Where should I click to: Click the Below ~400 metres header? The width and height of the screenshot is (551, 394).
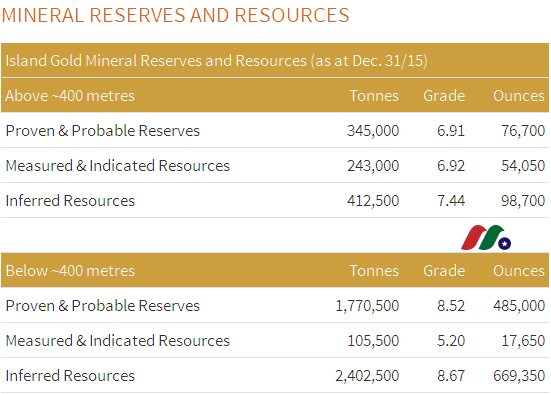coord(70,271)
